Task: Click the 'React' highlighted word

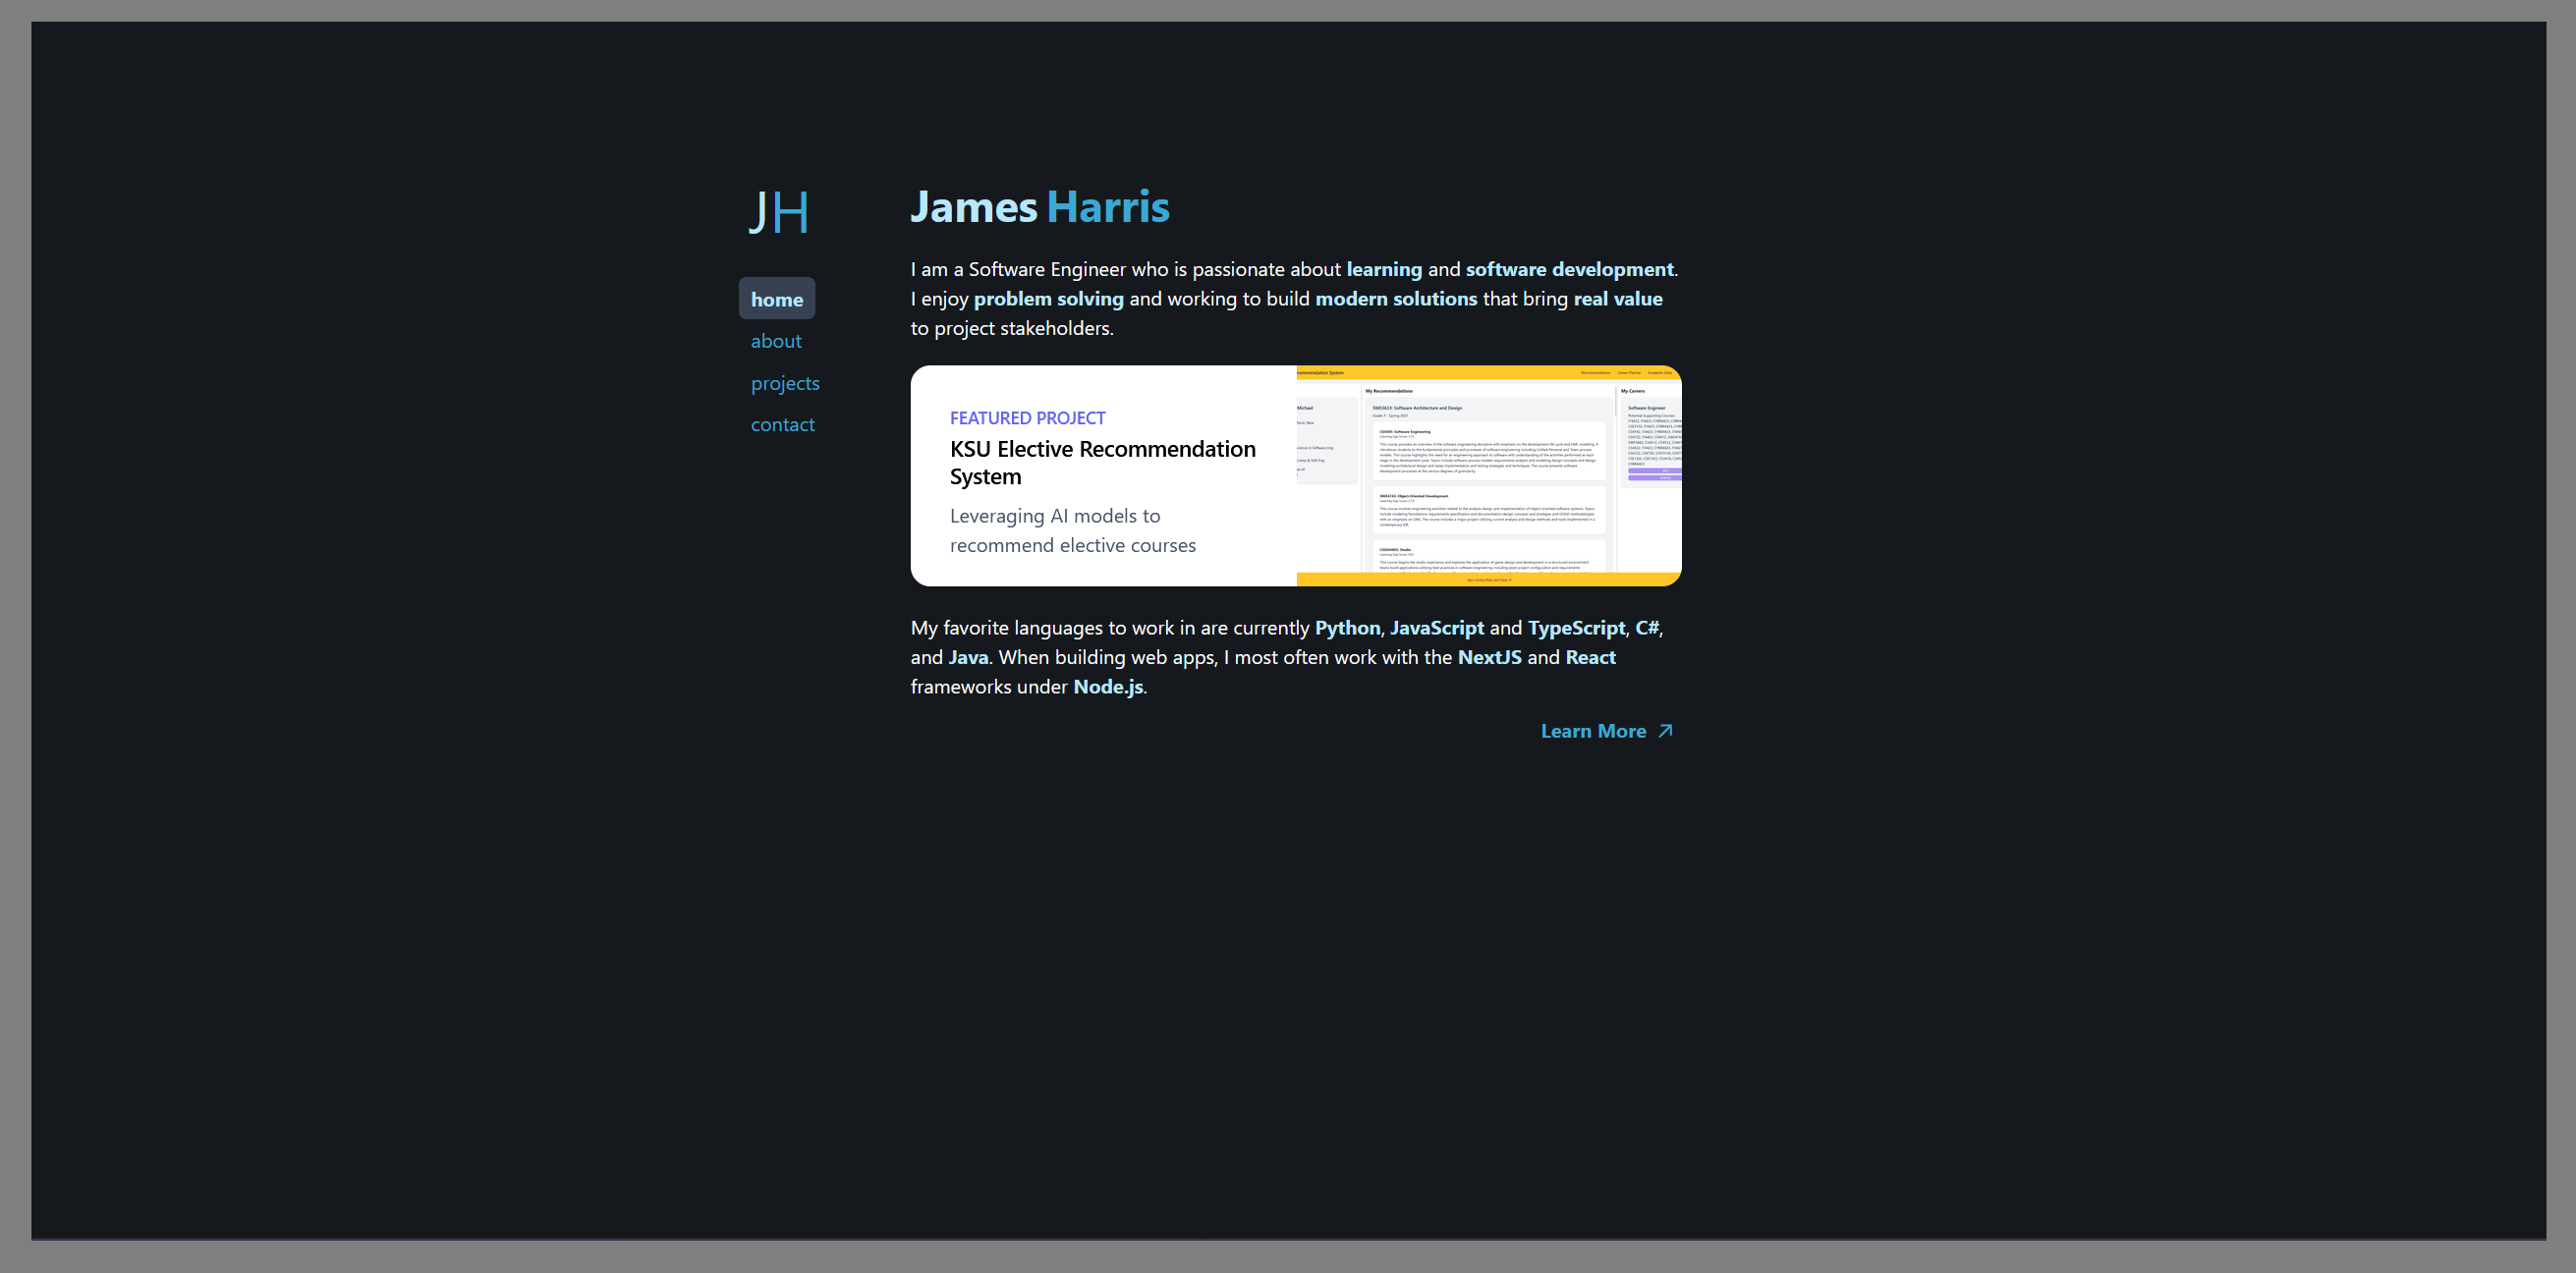Action: coord(1590,657)
